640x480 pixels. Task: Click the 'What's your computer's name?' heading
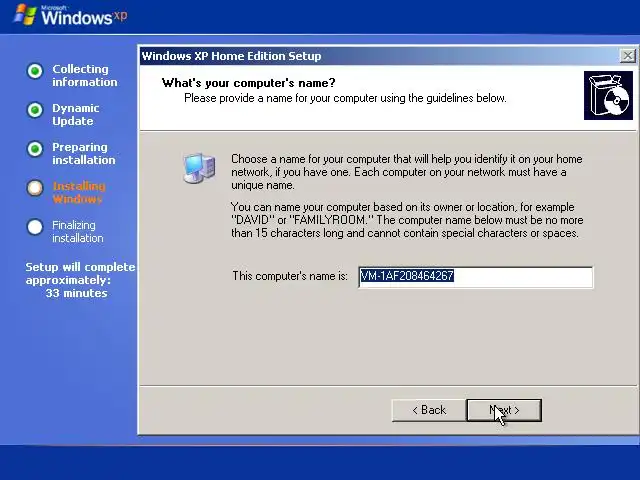(x=249, y=83)
